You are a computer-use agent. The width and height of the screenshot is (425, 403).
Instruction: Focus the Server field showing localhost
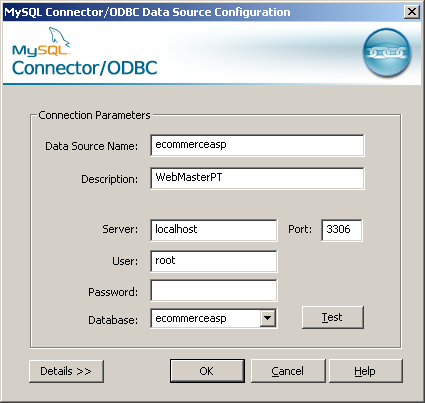pos(213,230)
